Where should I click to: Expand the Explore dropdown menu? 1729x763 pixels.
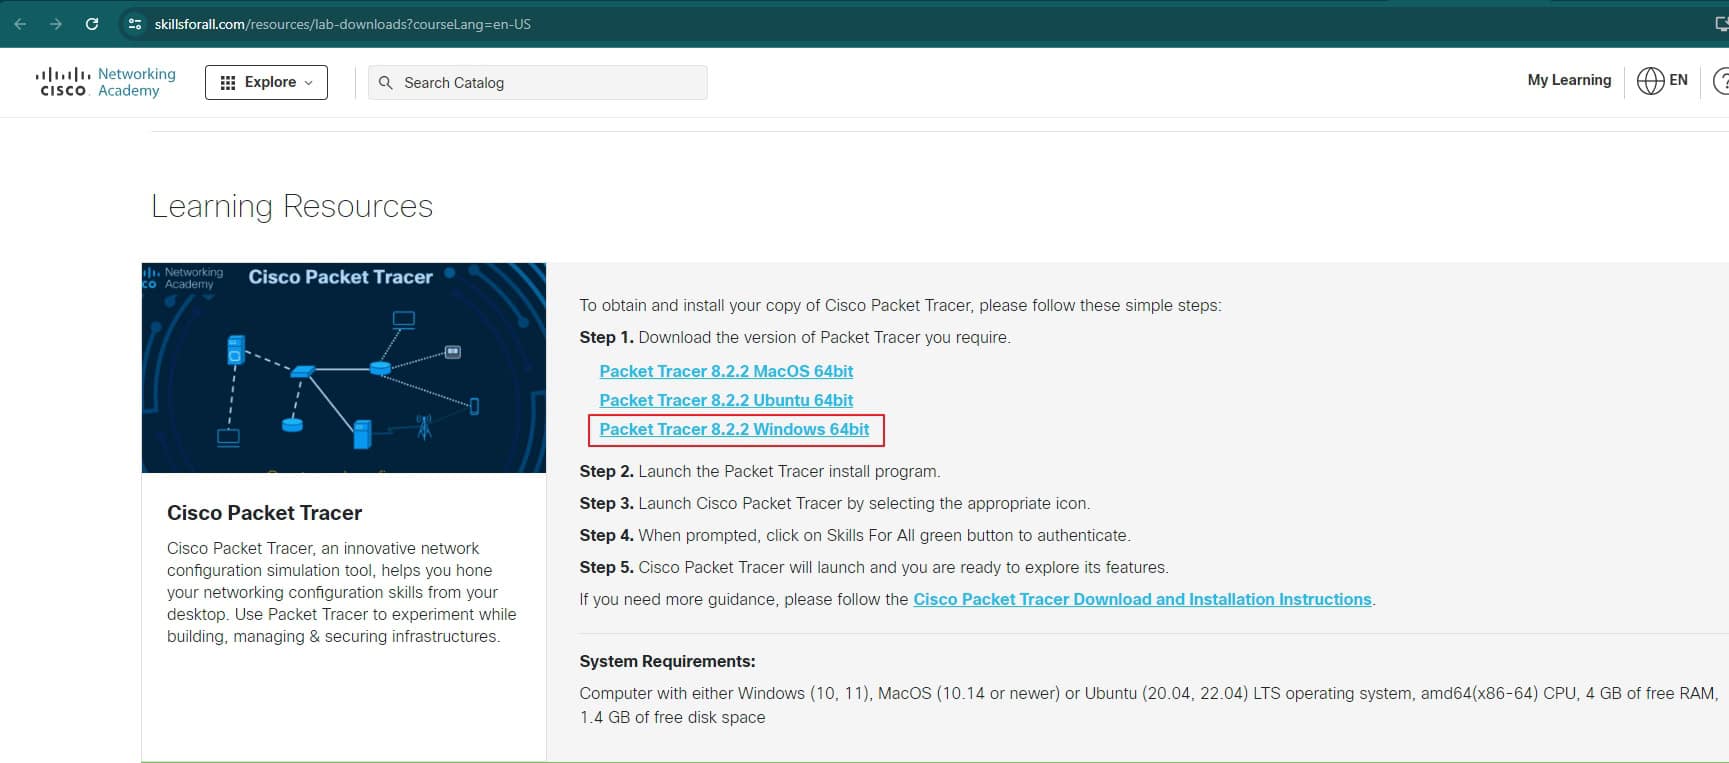[266, 82]
